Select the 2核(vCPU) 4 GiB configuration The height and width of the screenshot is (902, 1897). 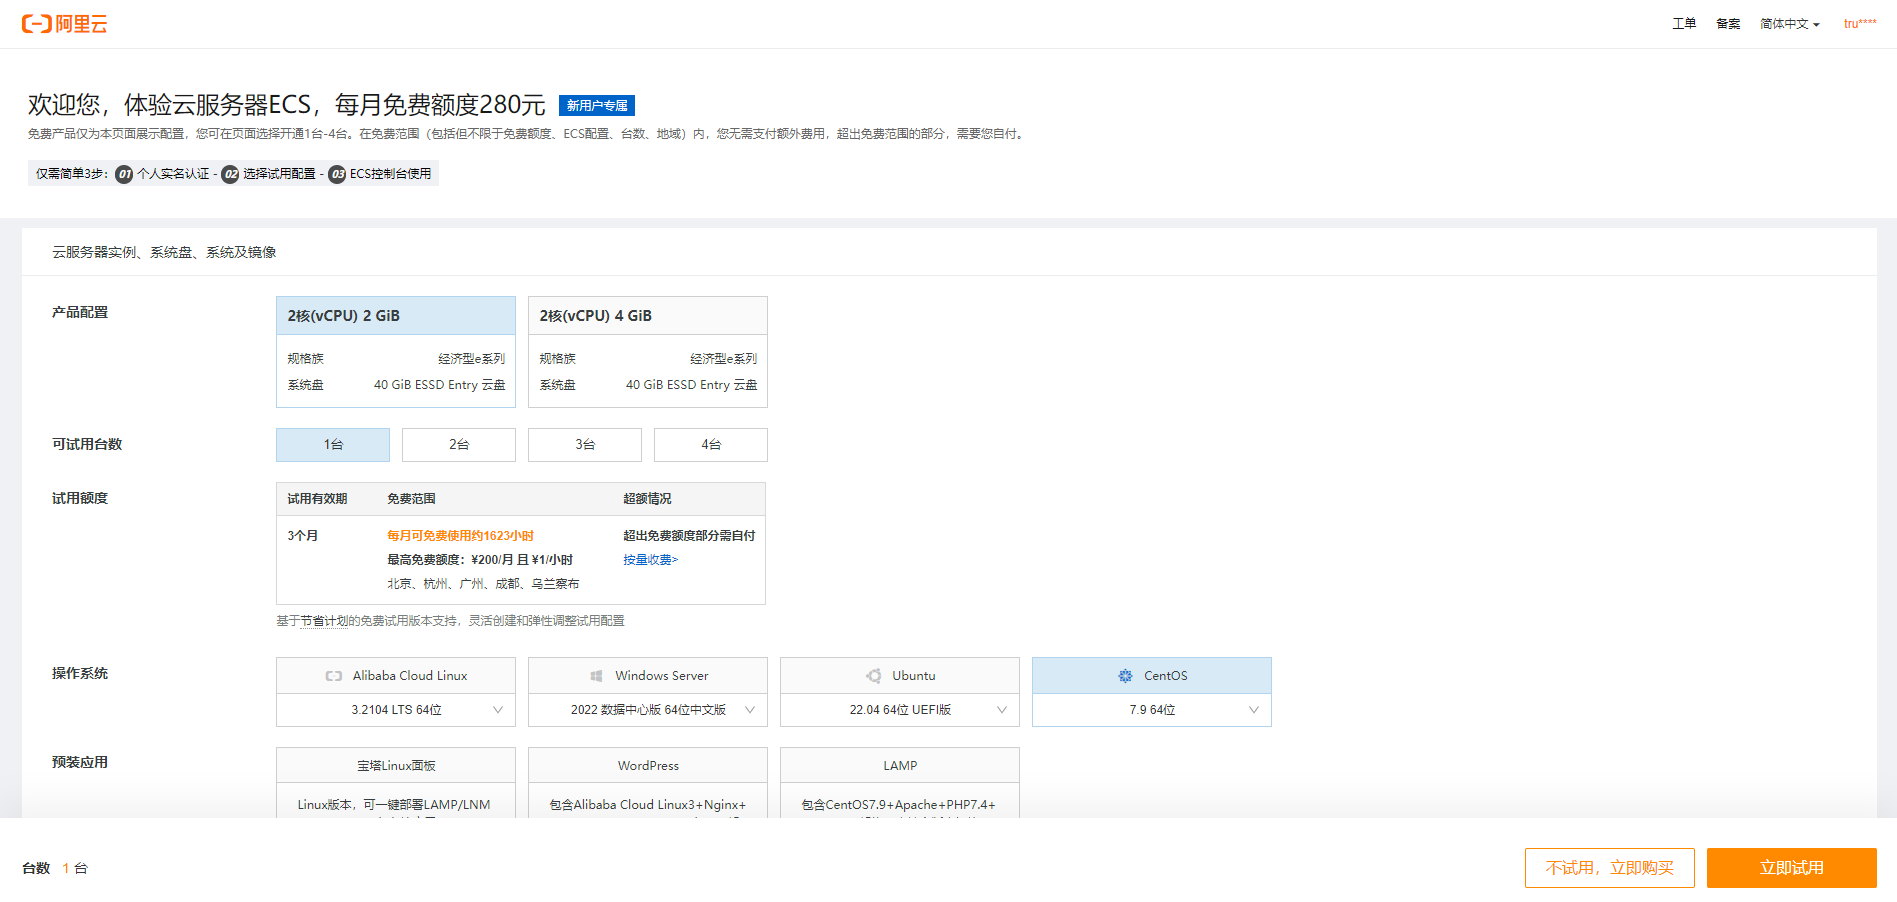coord(648,352)
